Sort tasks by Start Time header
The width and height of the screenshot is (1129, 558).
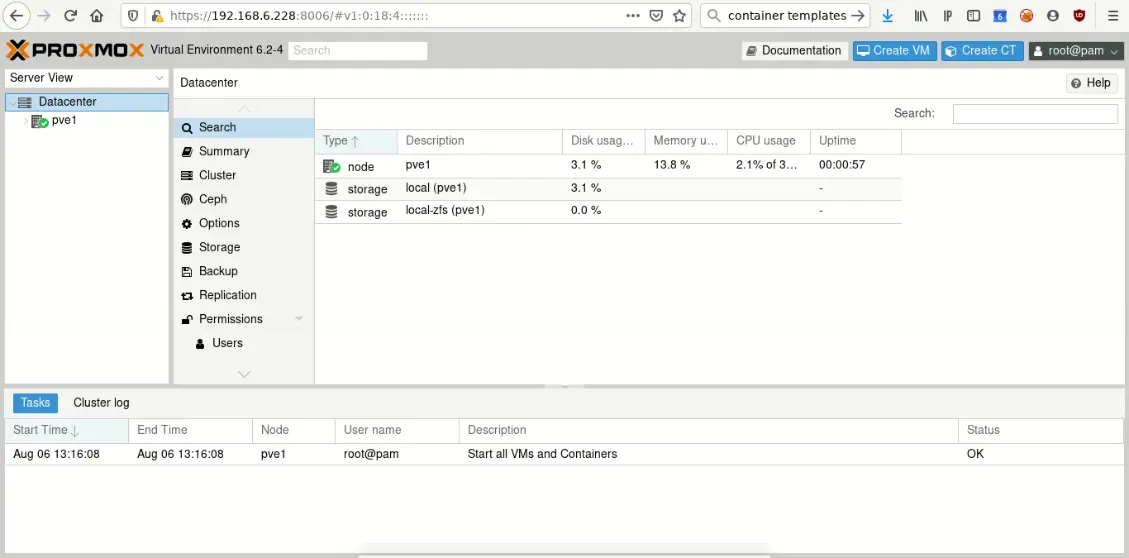[x=67, y=431]
